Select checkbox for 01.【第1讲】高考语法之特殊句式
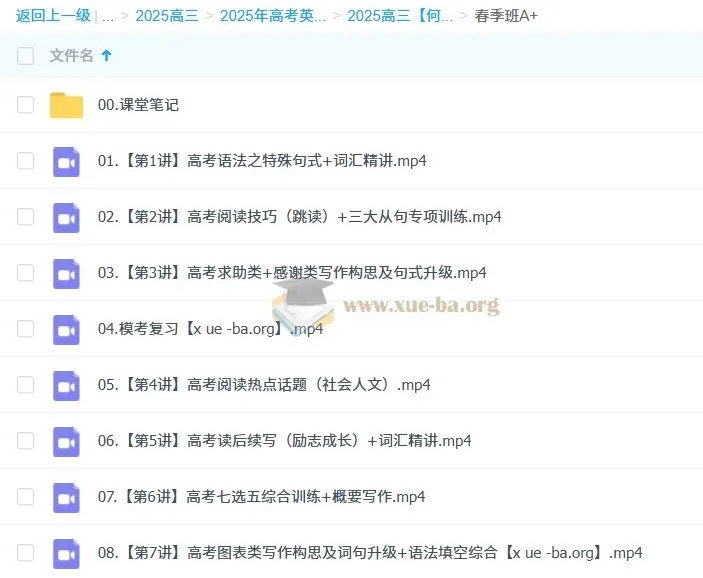 coord(25,161)
